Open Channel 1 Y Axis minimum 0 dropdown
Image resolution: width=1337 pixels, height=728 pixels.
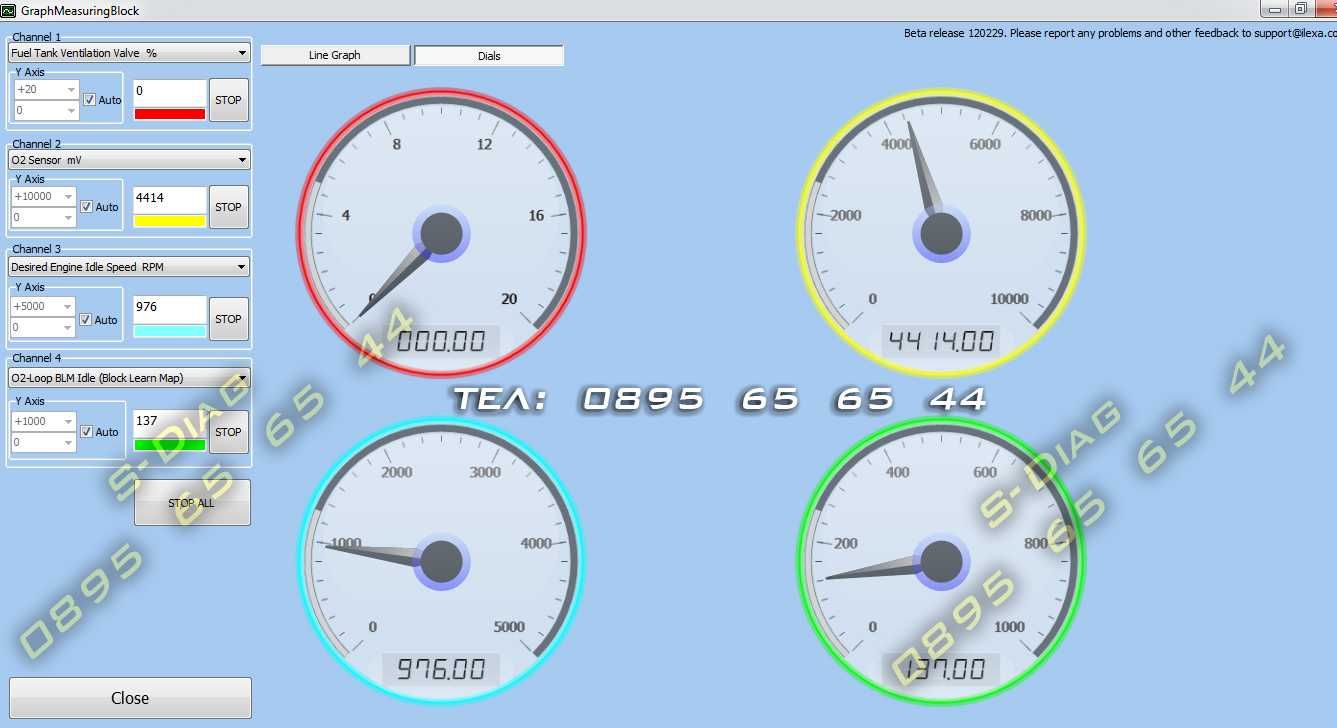[x=46, y=110]
